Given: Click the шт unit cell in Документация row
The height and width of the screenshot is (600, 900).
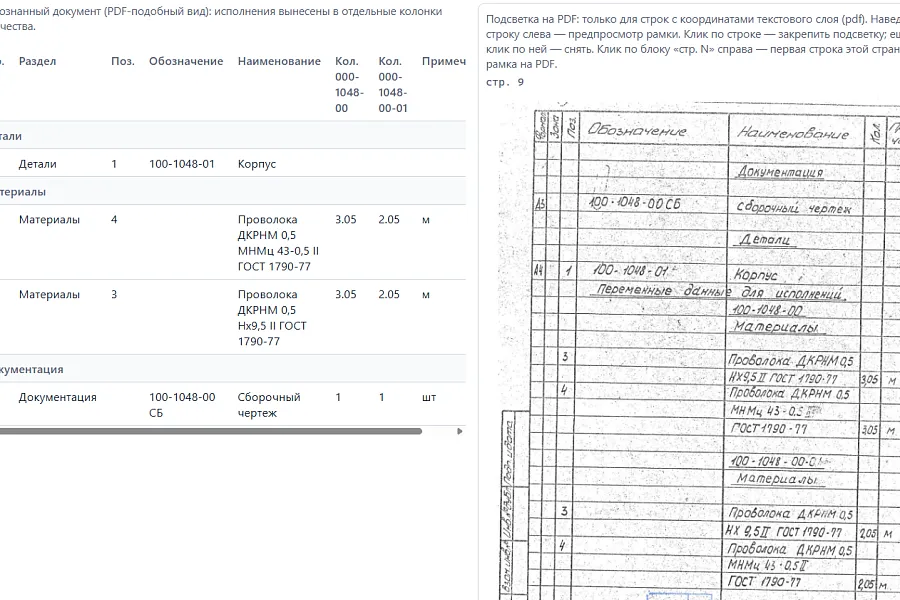Looking at the screenshot, I should coord(429,397).
